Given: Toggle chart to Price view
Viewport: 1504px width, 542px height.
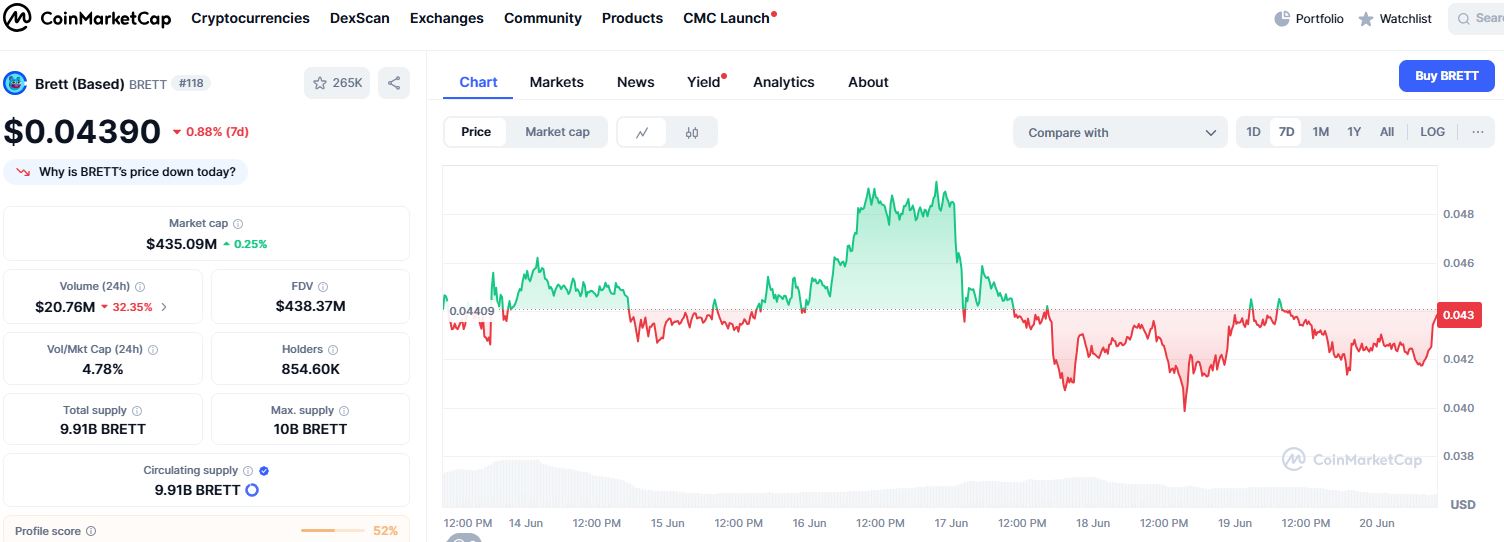Looking at the screenshot, I should (476, 132).
